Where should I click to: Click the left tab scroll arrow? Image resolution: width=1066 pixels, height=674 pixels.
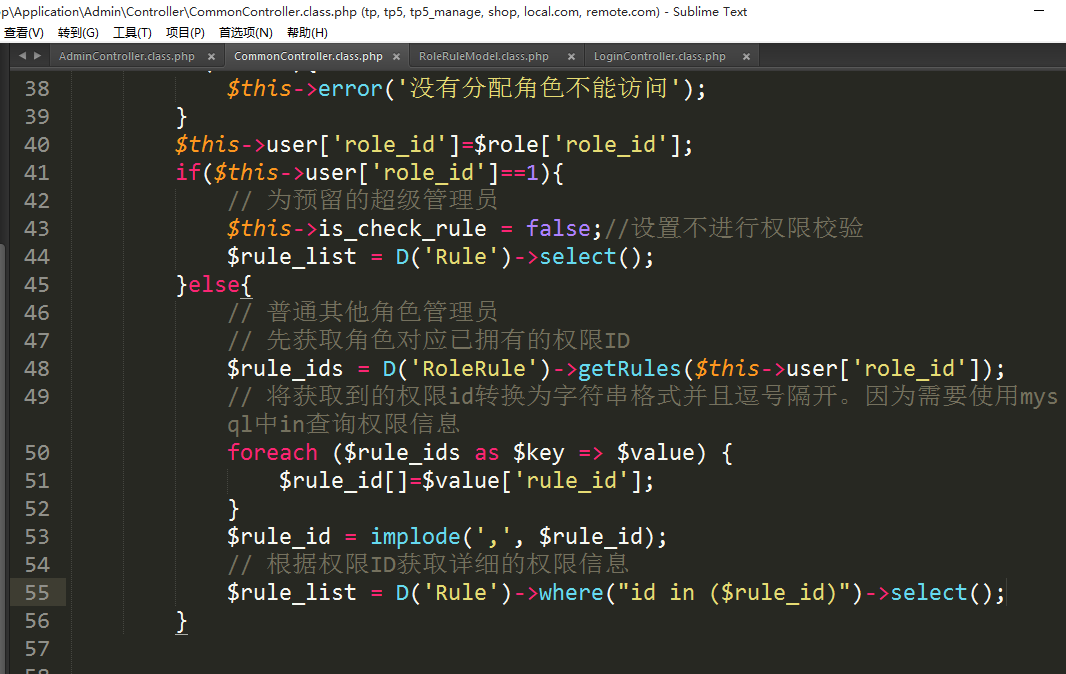coord(22,56)
